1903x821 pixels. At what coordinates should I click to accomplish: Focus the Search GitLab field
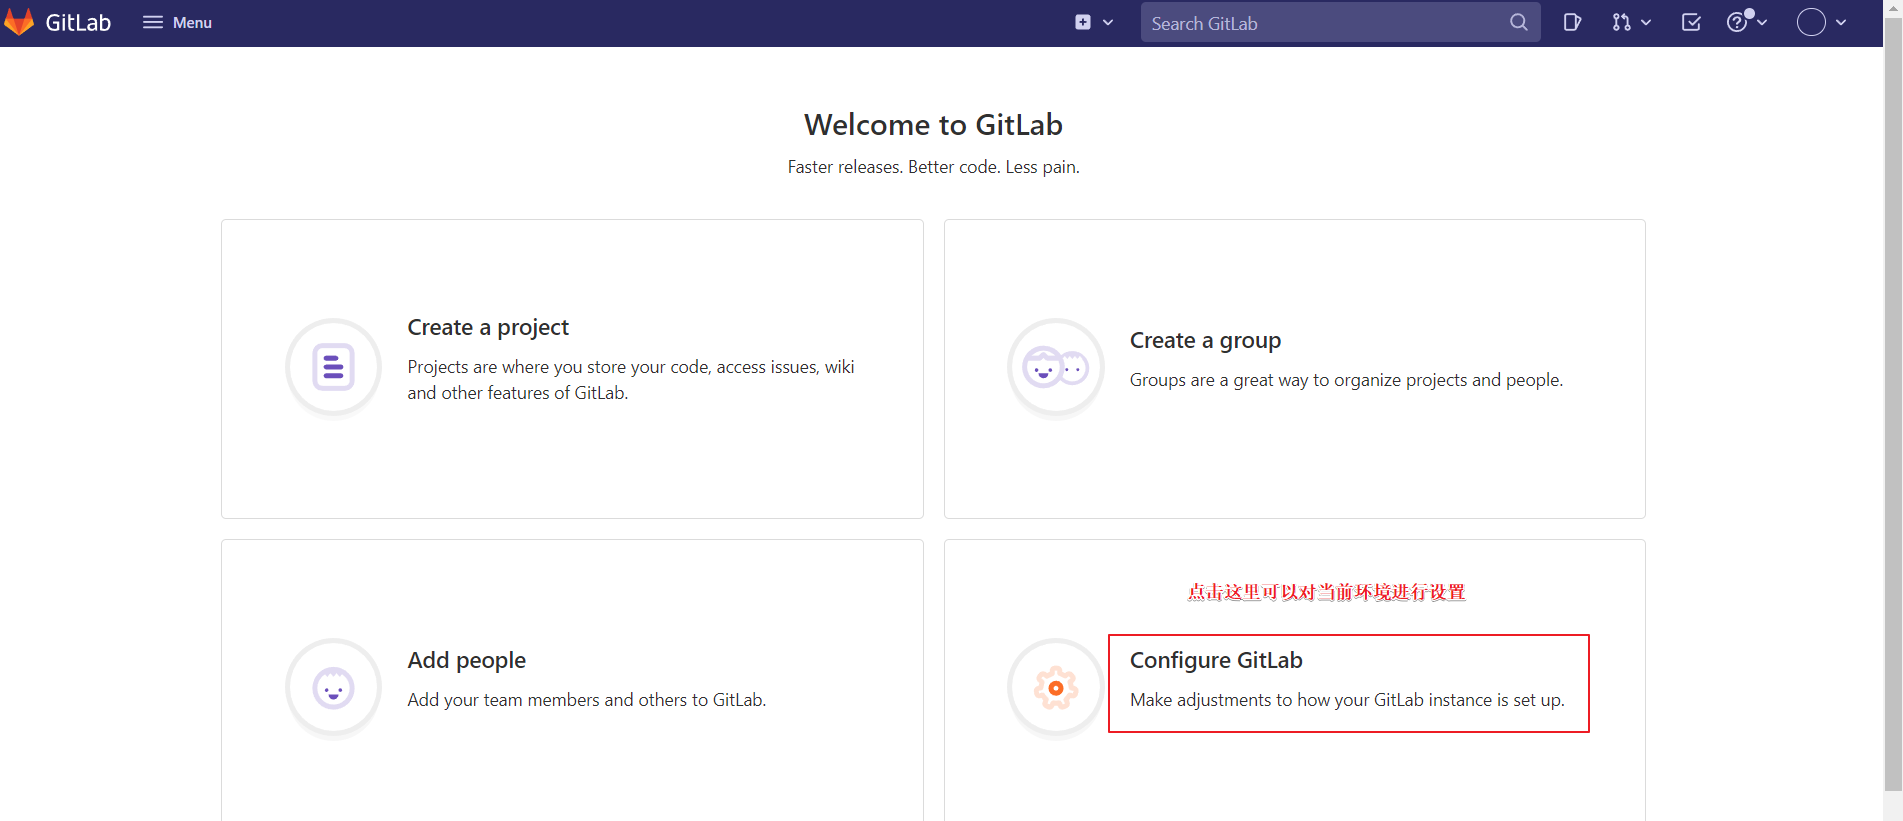[1320, 23]
